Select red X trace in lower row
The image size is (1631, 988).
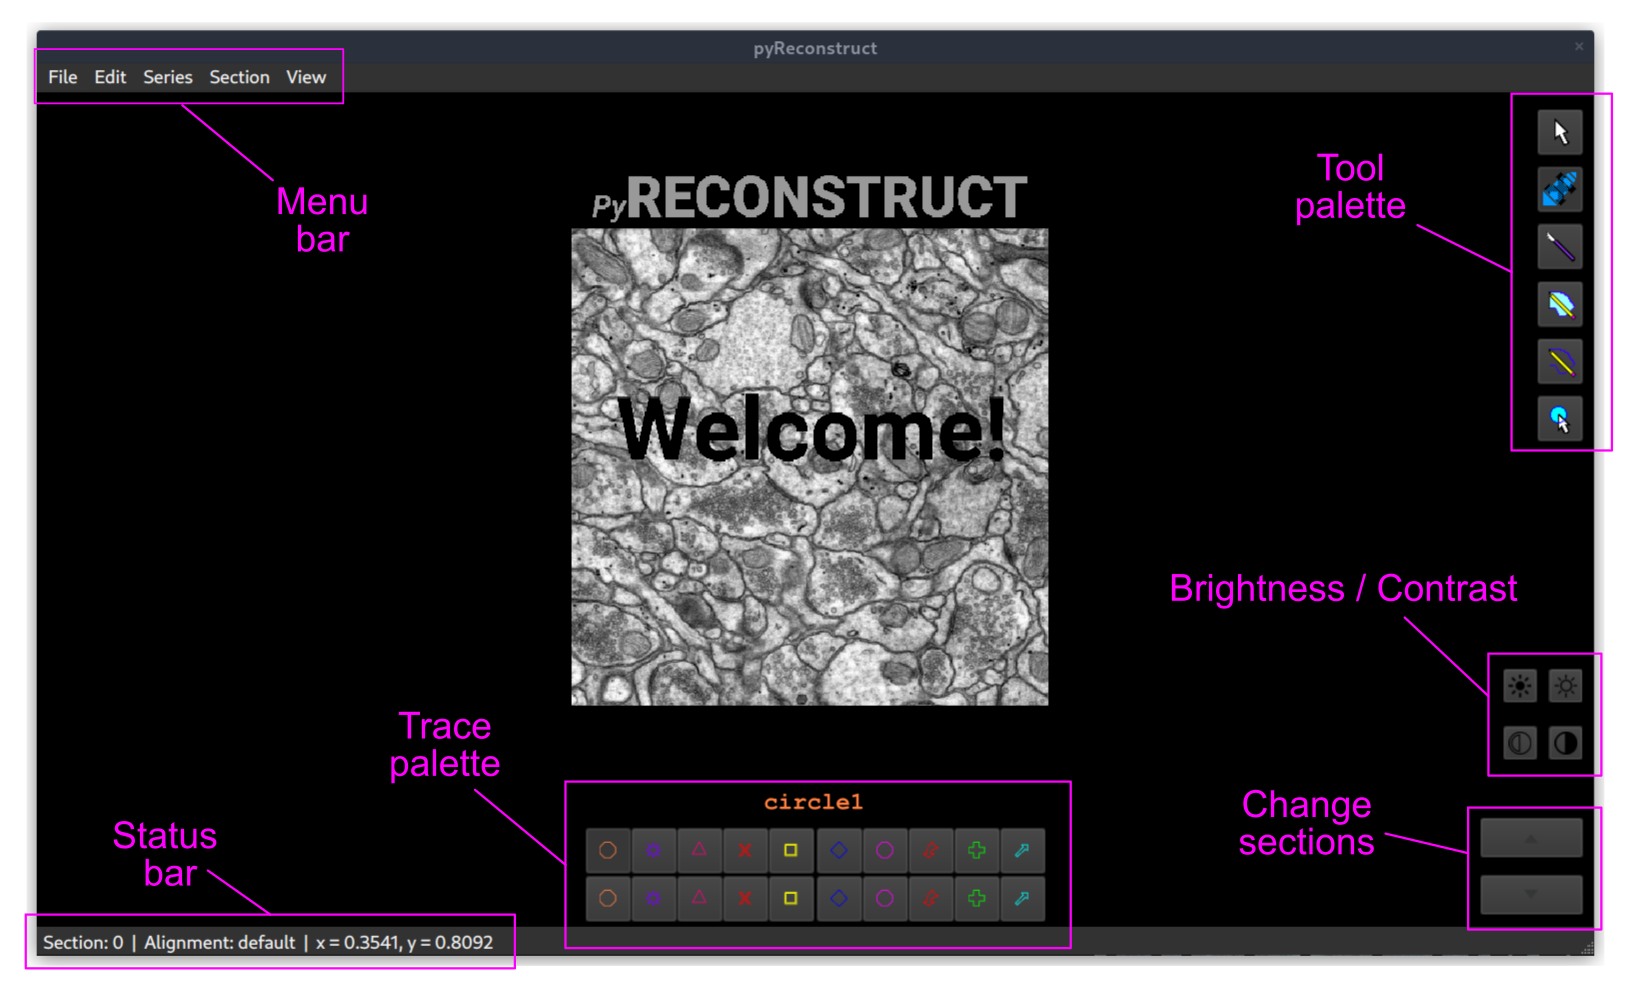(746, 898)
